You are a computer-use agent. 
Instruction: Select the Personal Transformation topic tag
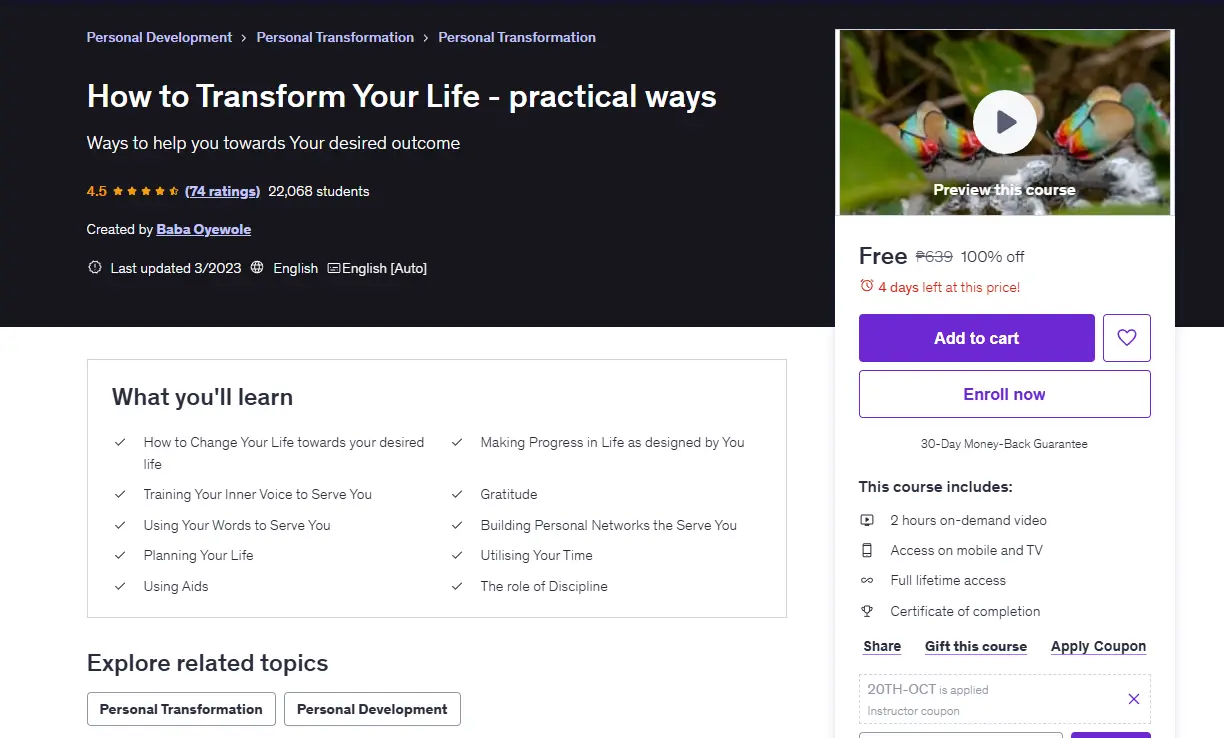tap(181, 709)
